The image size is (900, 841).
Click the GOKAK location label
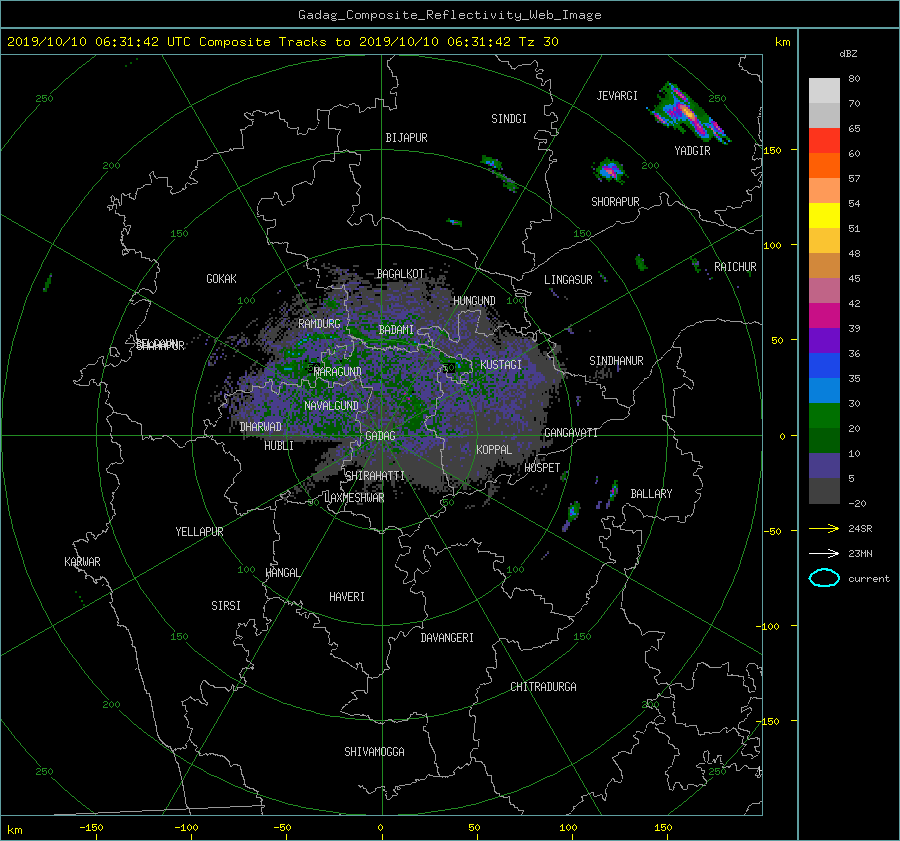click(222, 279)
